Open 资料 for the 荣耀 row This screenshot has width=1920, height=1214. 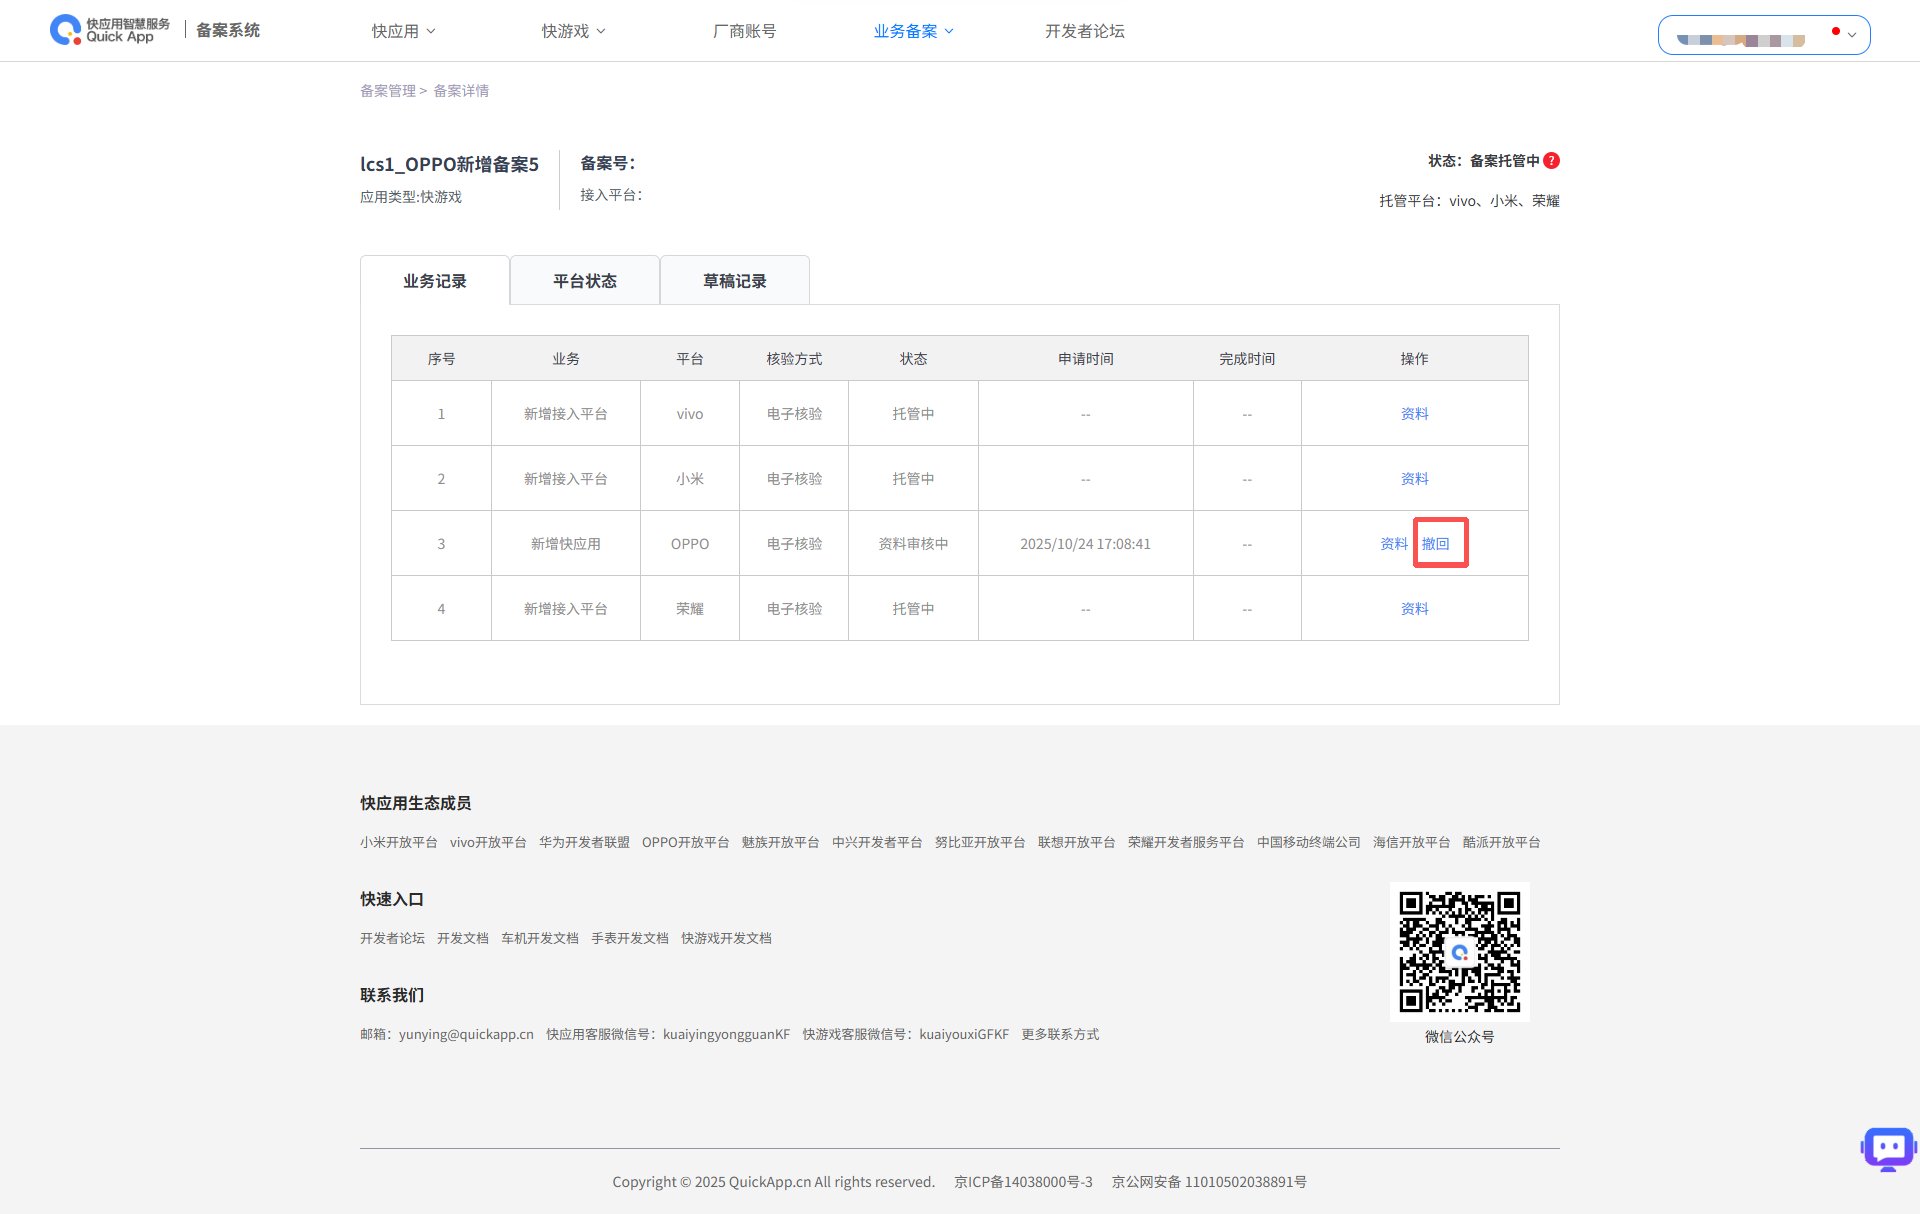(x=1414, y=609)
